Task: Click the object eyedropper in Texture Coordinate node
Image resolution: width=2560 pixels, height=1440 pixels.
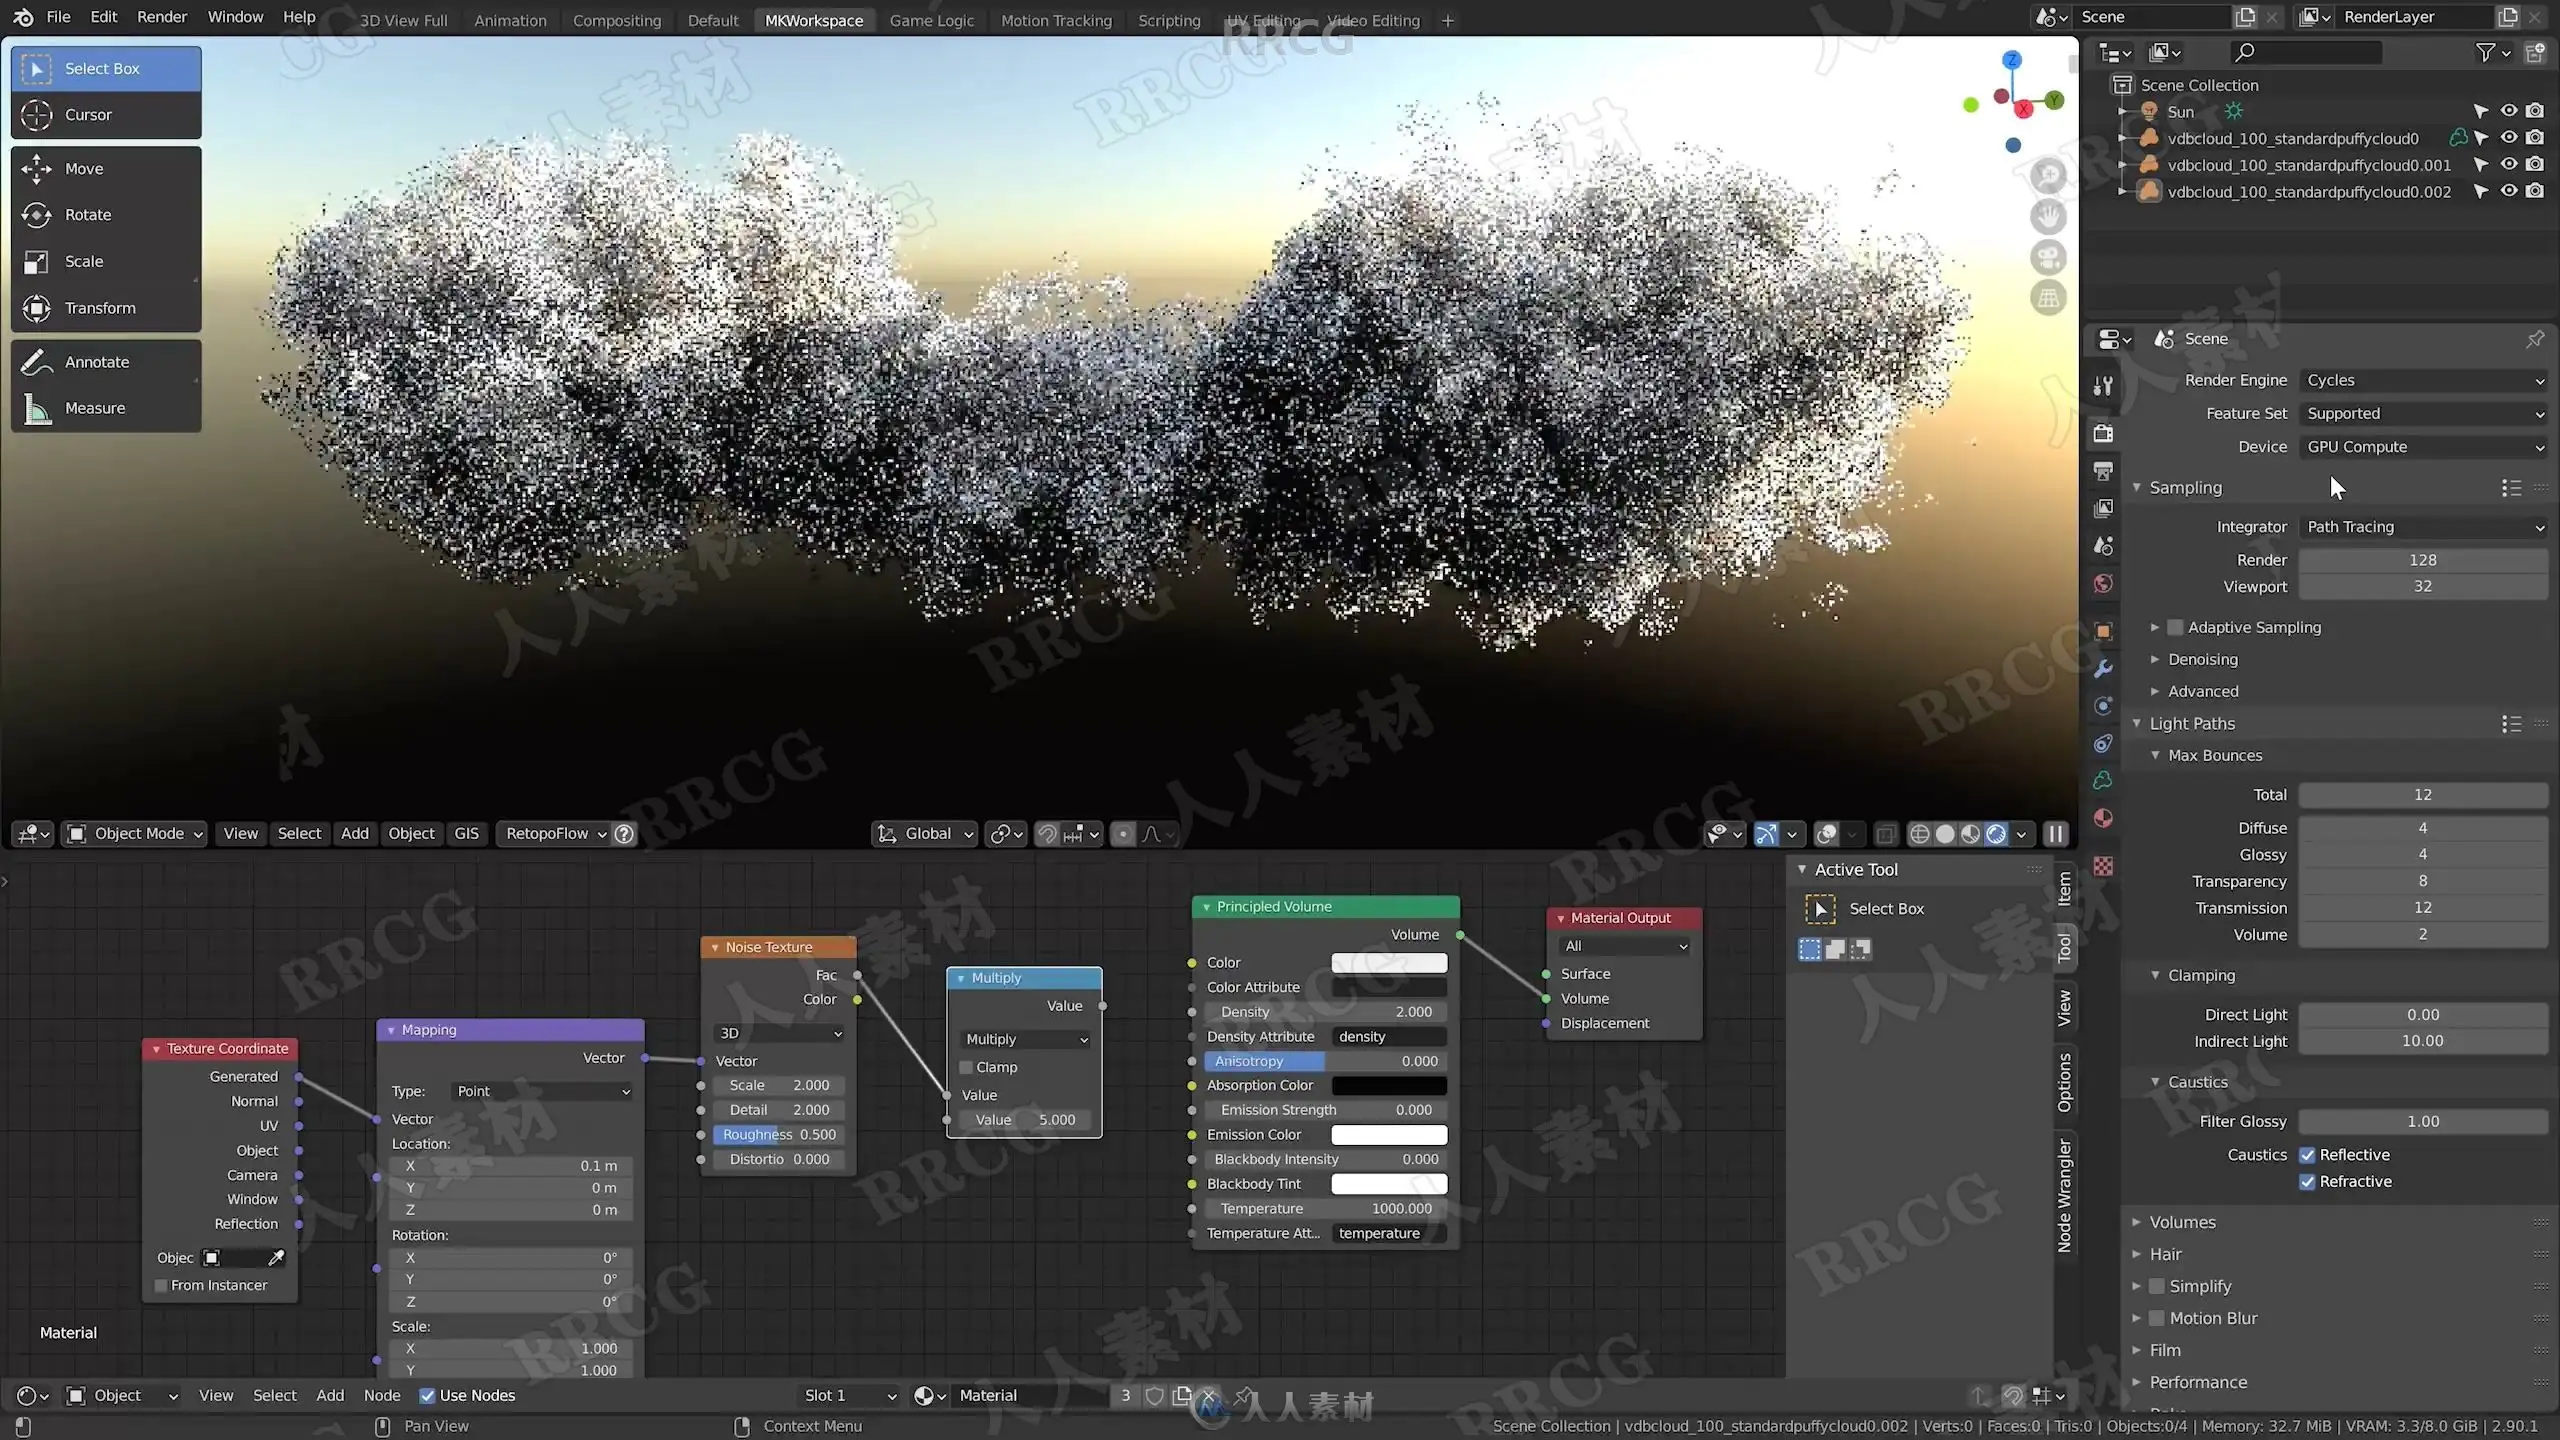Action: [276, 1258]
